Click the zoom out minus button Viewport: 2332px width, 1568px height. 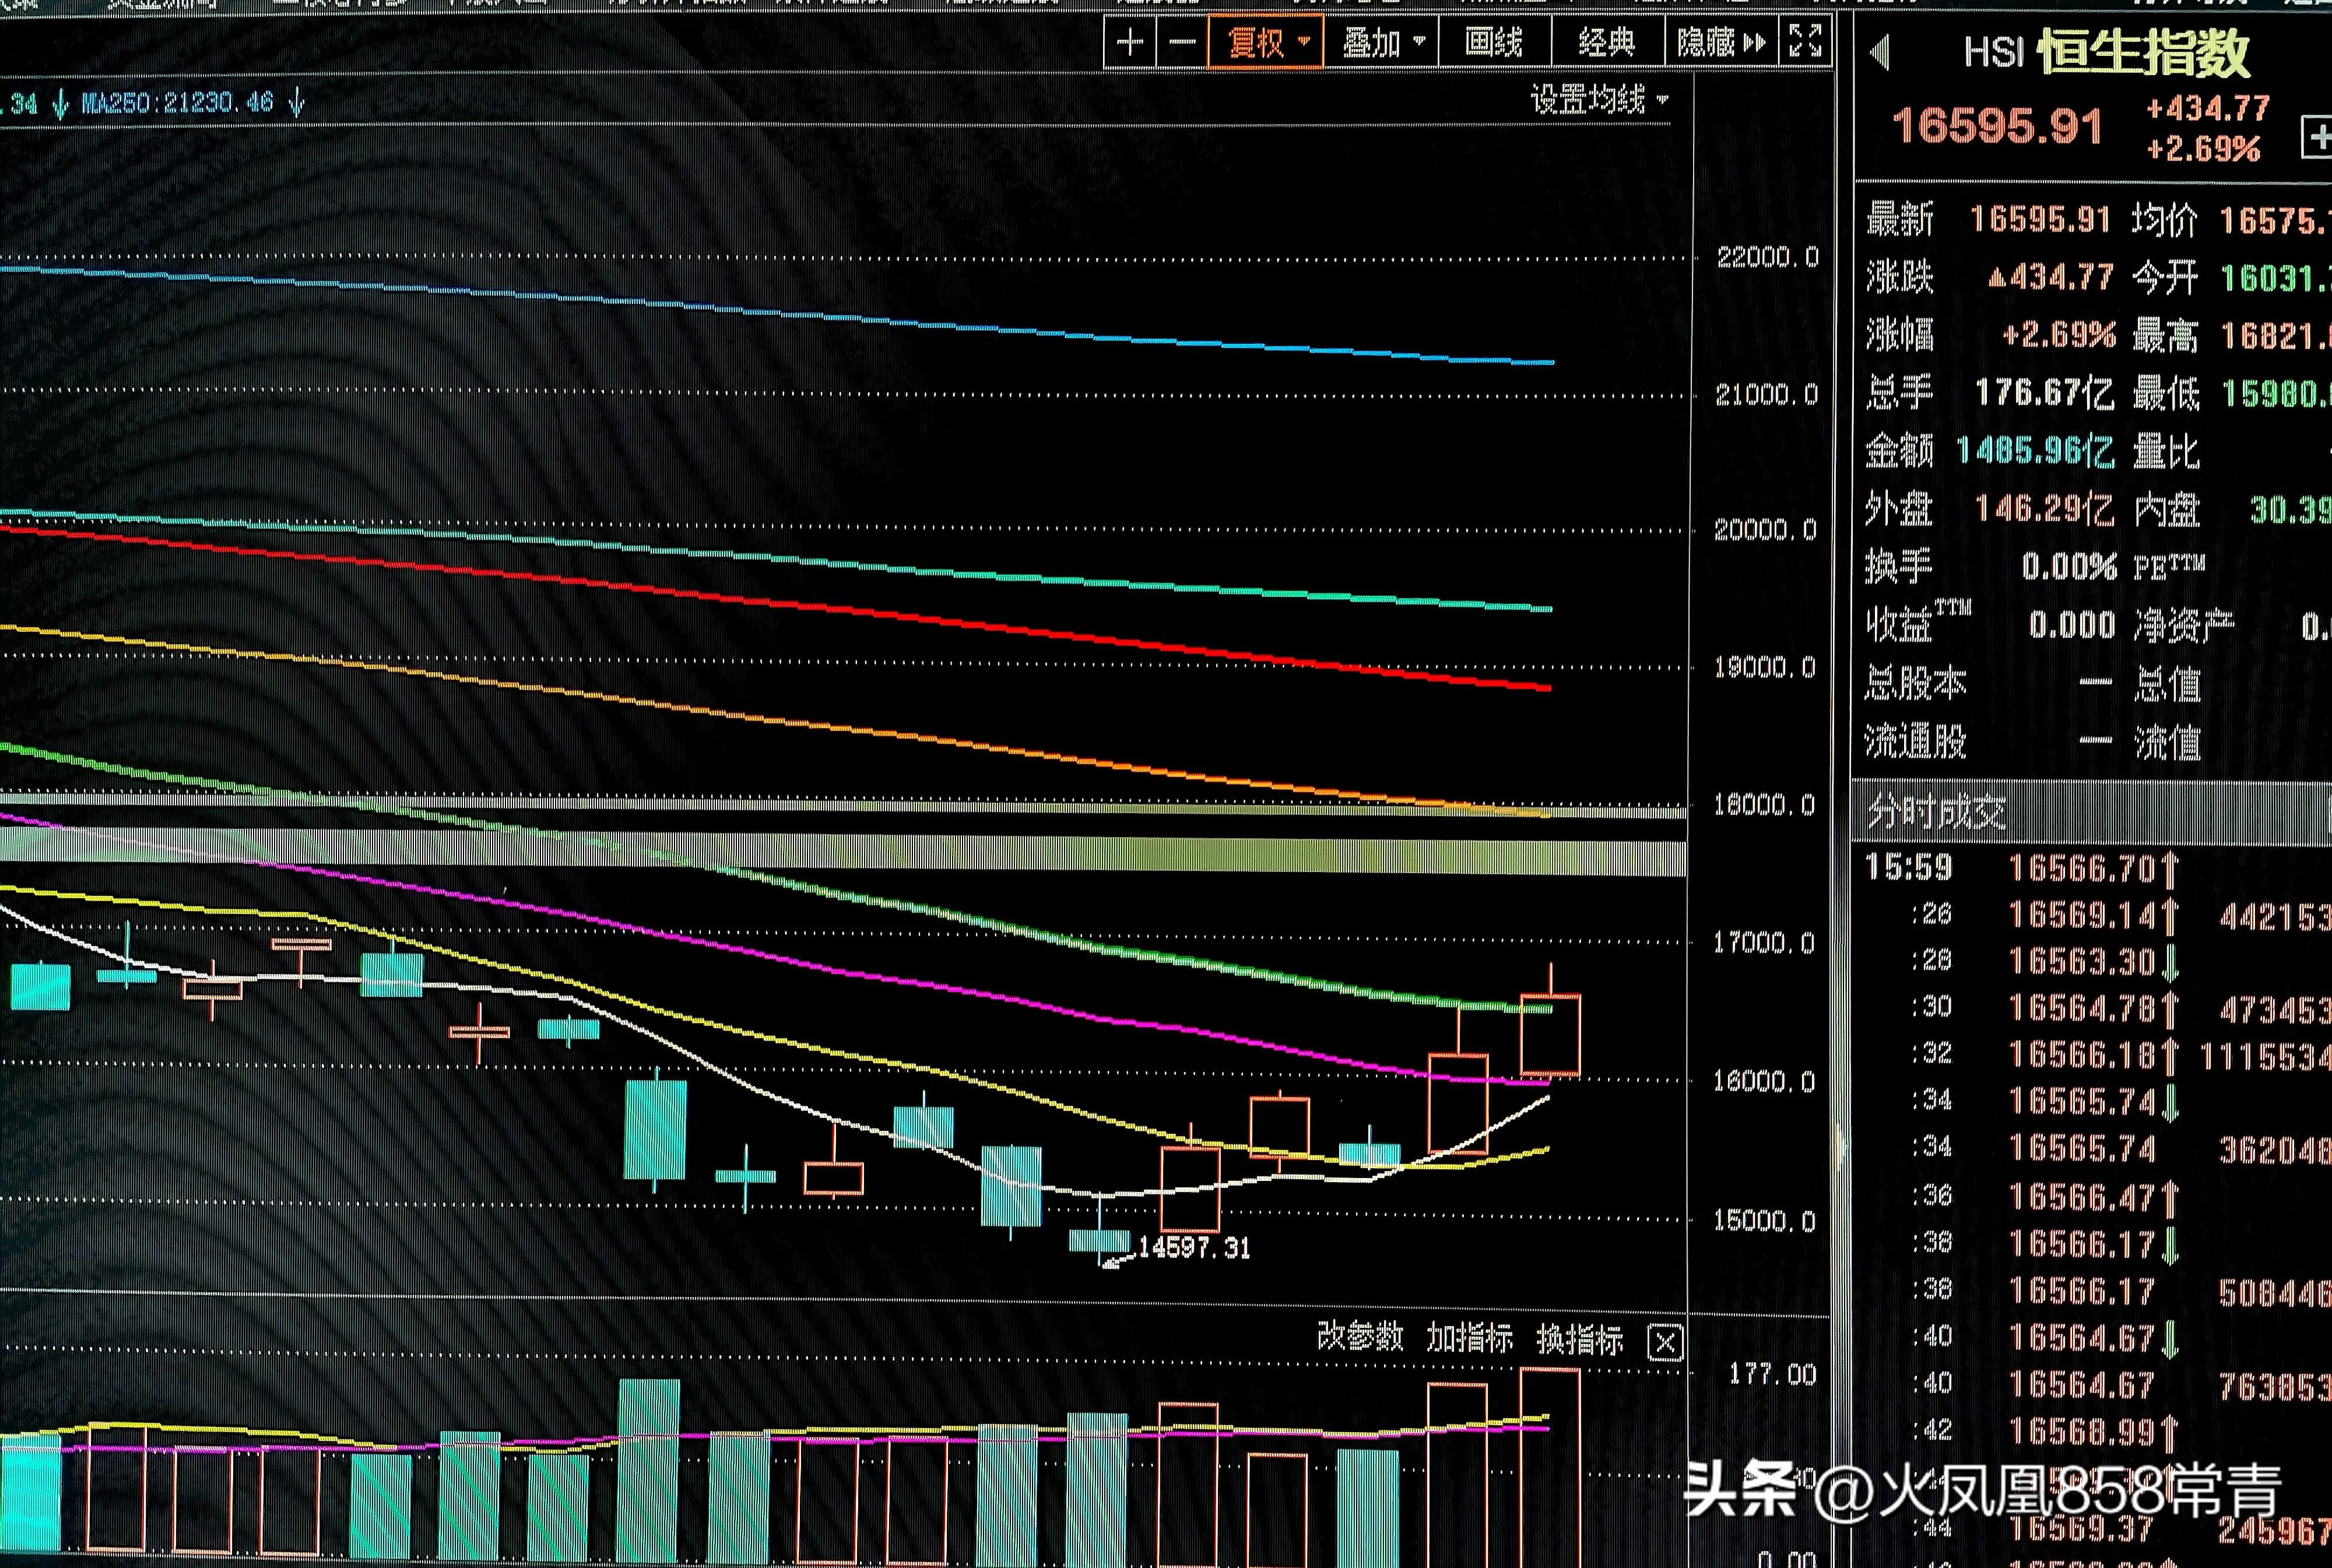click(1182, 43)
